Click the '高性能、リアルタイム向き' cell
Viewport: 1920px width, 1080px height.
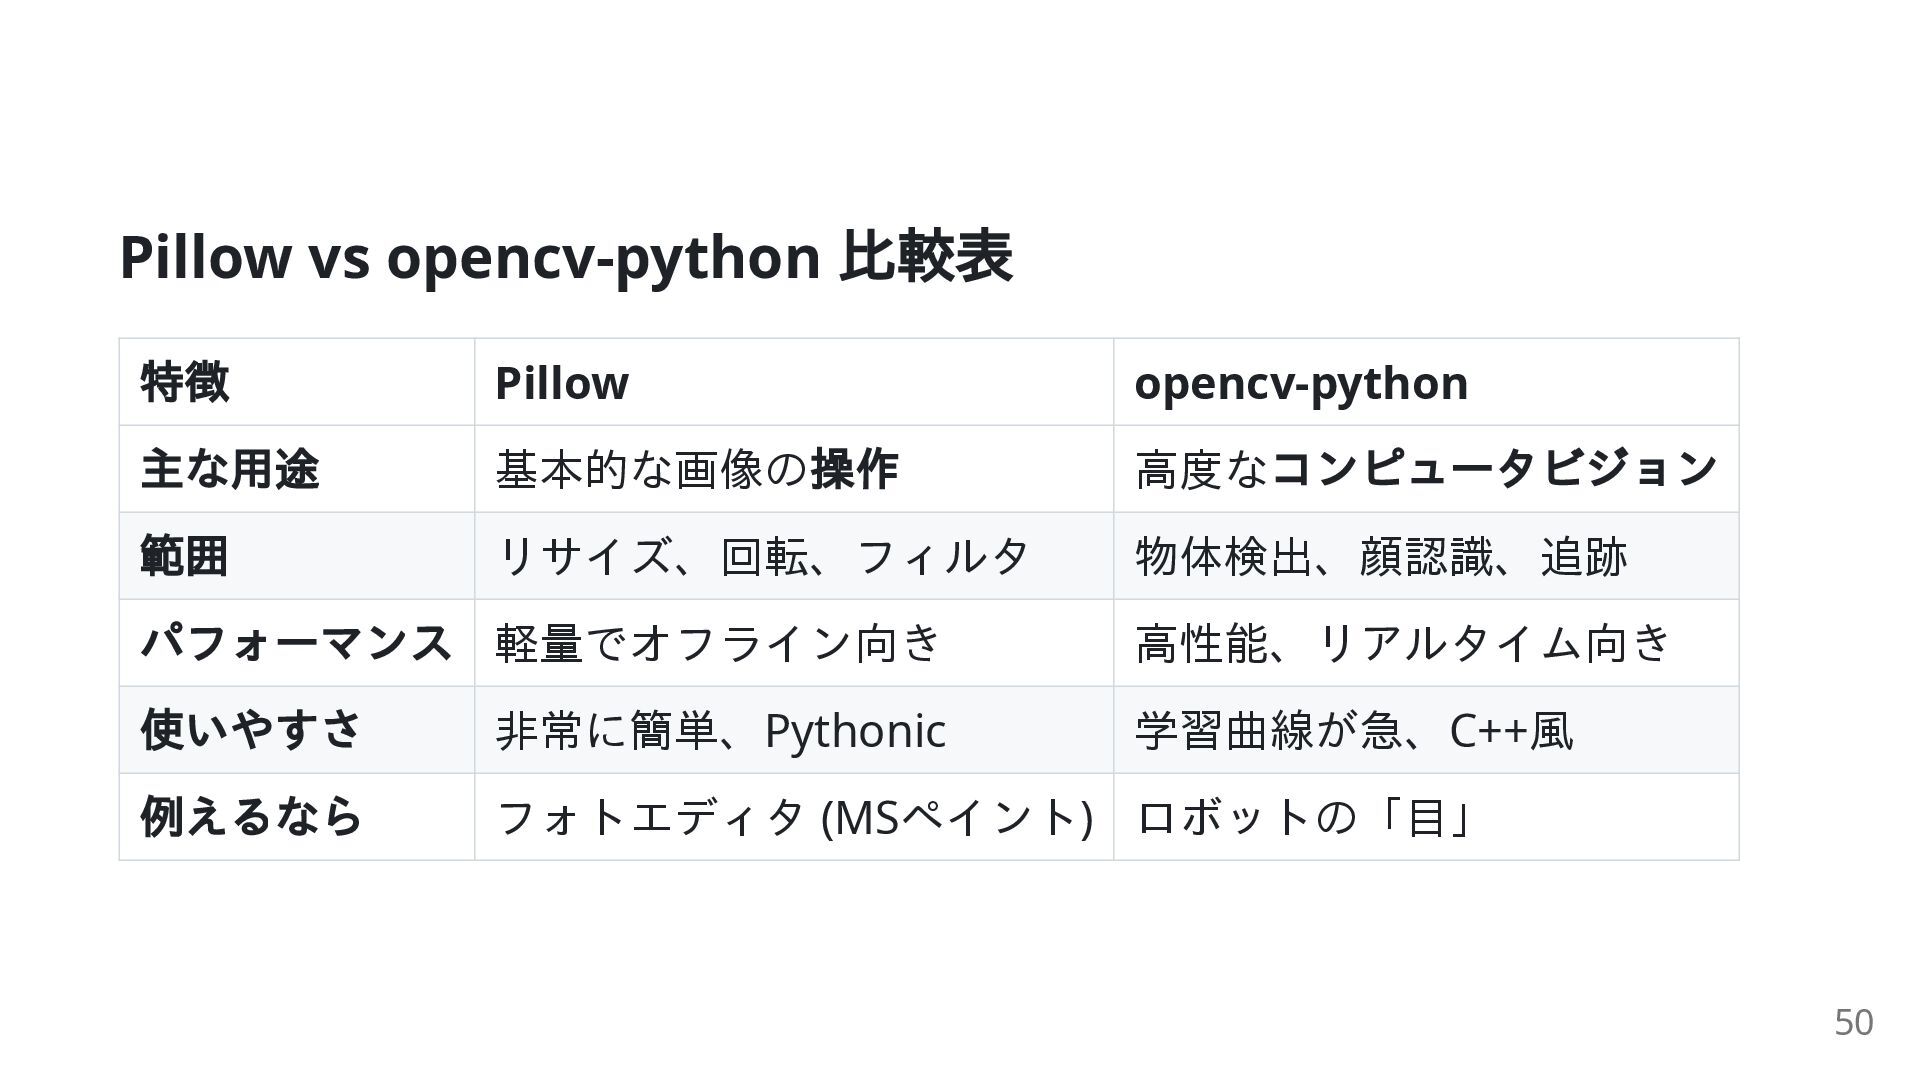click(x=1403, y=643)
